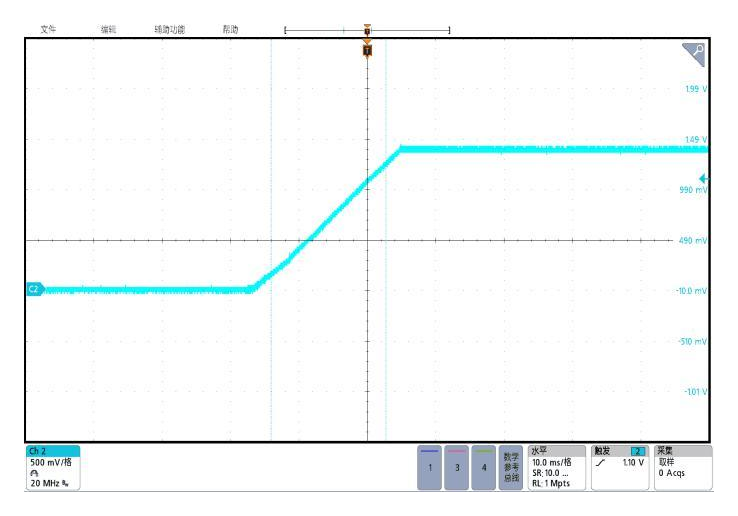This screenshot has height=516, width=738.
Task: Open the 文件 (File) menu
Action: click(48, 29)
